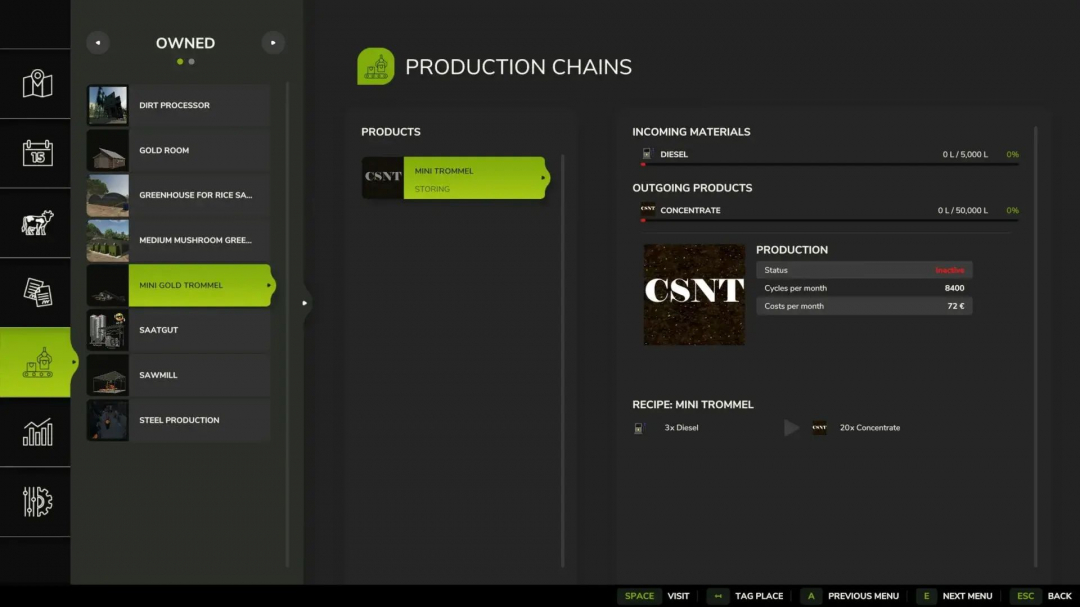
Task: Click the CSNT concentrate icon under Outgoing Products
Action: 645,210
